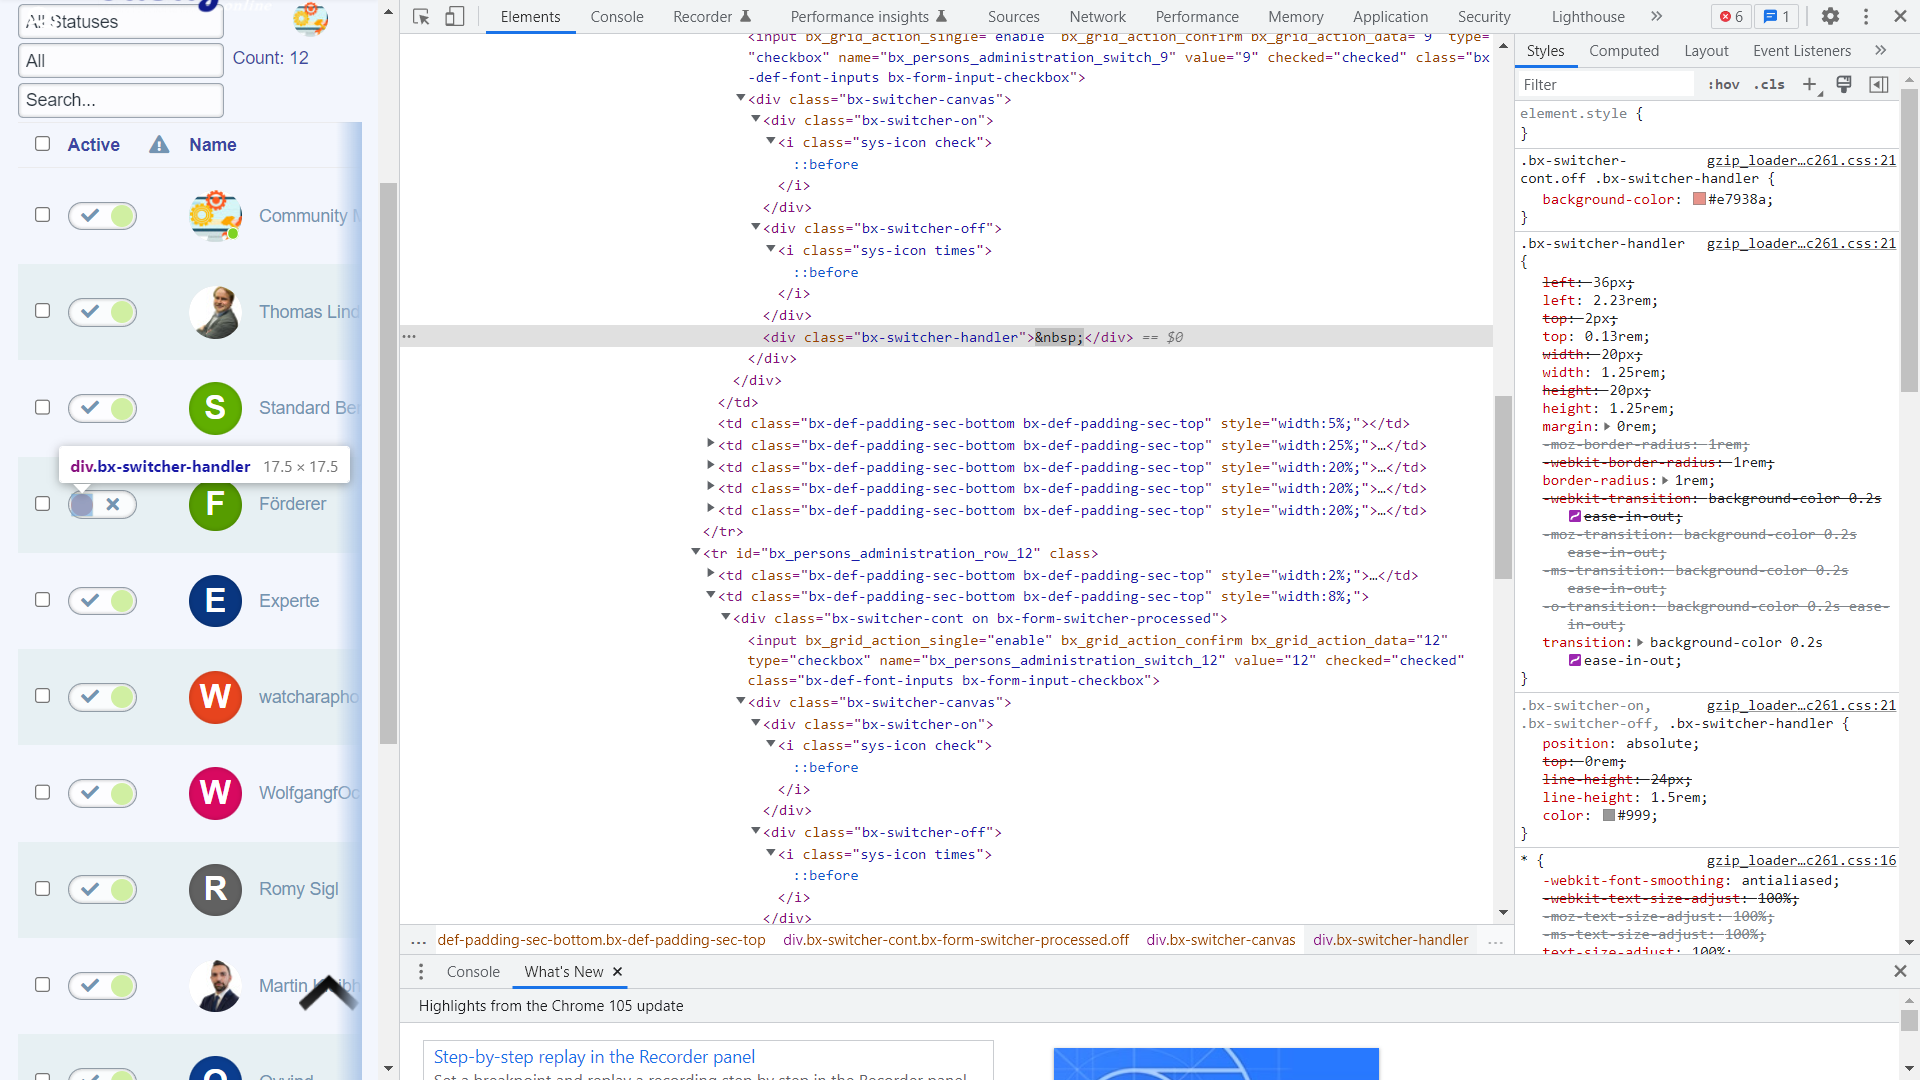1920x1080 pixels.
Task: Toggle Förderer active switcher
Action: tap(102, 505)
